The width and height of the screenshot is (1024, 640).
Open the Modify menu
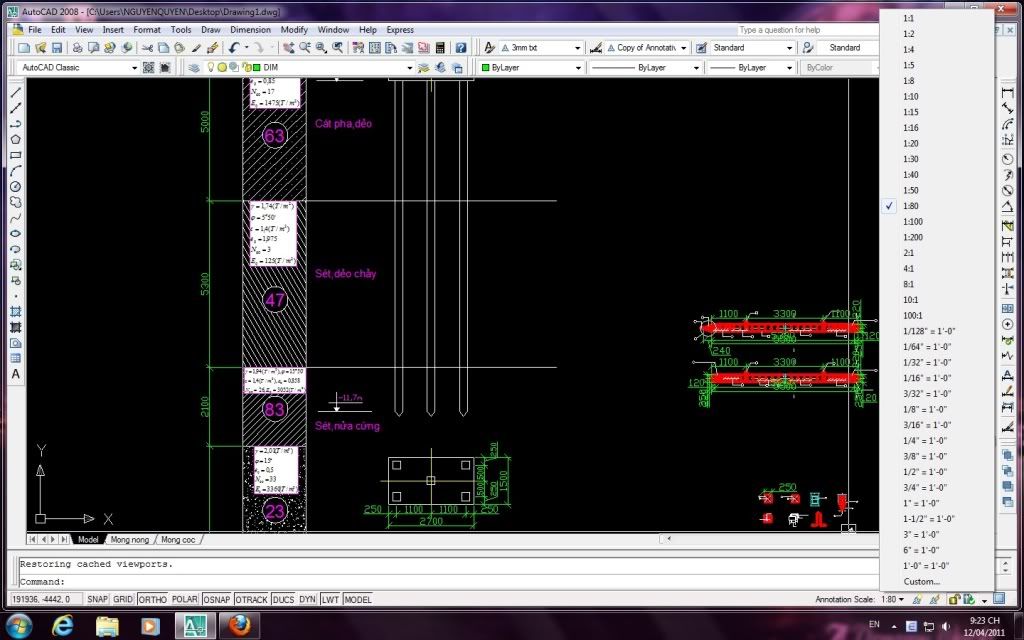(x=294, y=29)
